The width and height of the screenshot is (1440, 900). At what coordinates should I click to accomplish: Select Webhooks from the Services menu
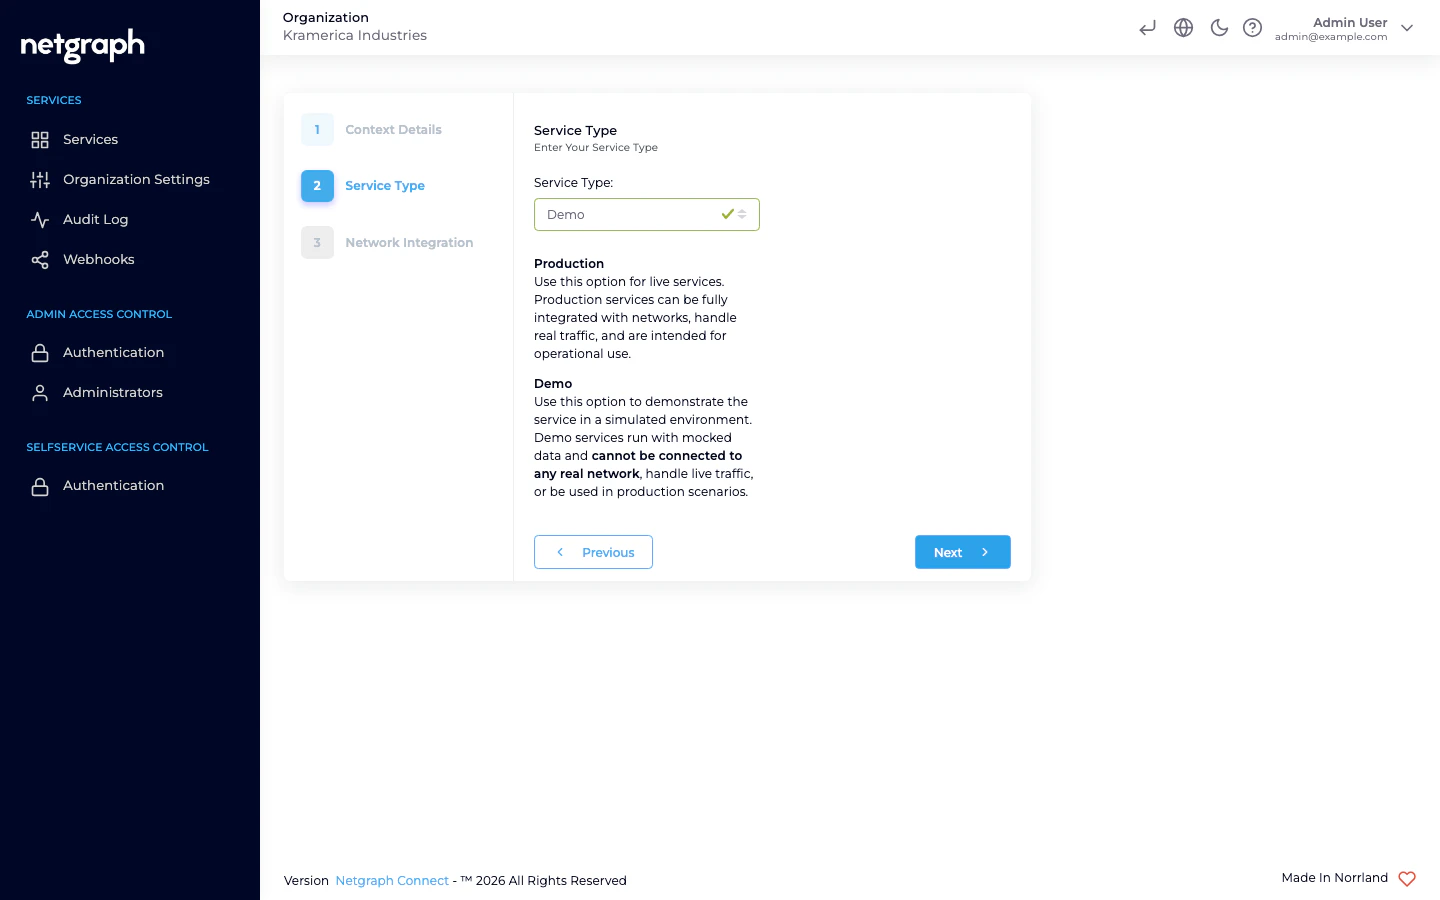[98, 259]
